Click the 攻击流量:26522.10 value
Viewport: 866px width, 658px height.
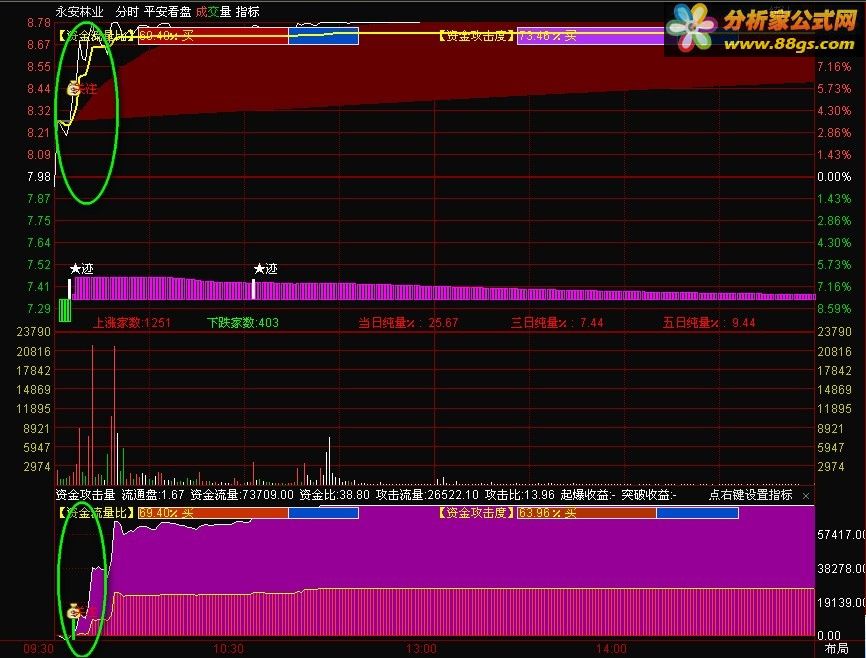pyautogui.click(x=427, y=495)
